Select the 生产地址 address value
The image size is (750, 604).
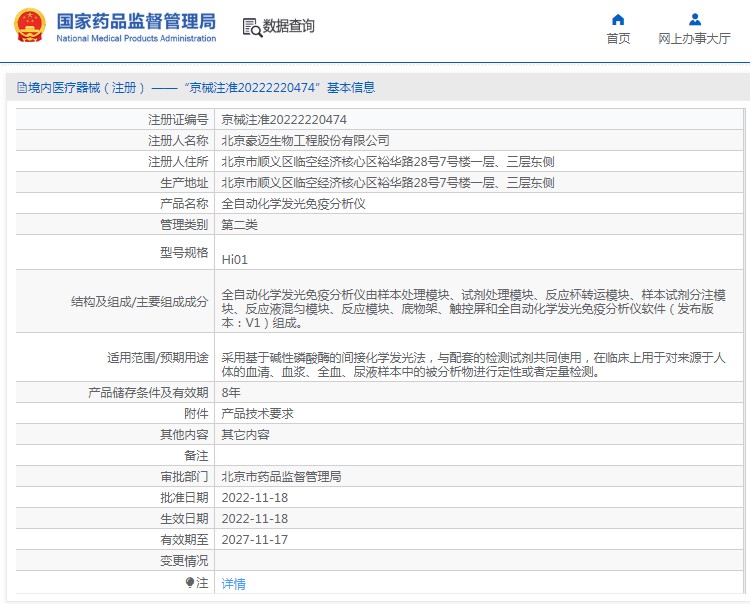(388, 183)
